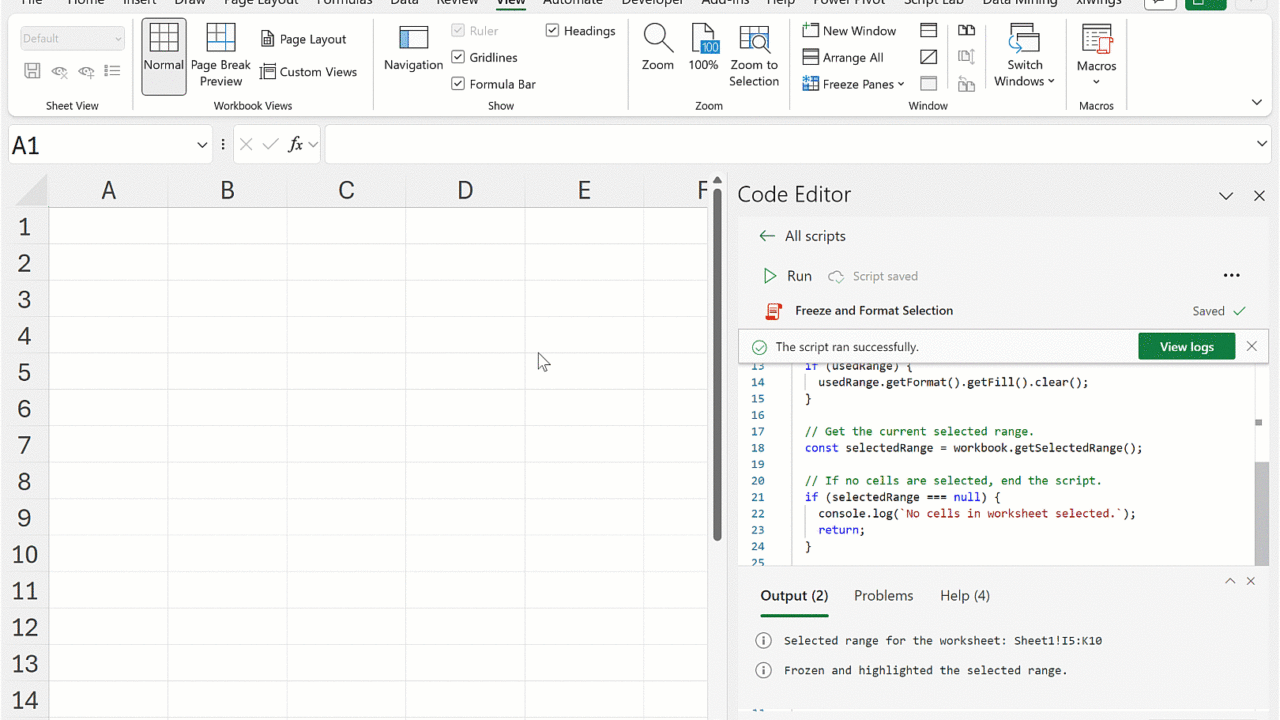Click cell B3 in the worksheet
The width and height of the screenshot is (1280, 720).
[x=227, y=299]
